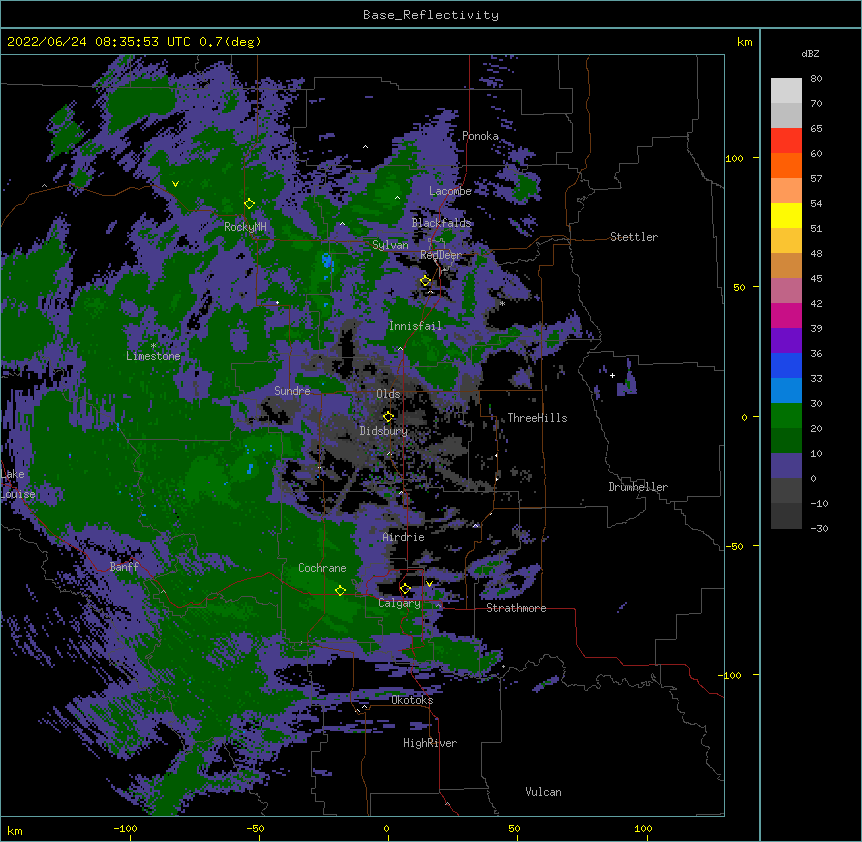This screenshot has height=842, width=862.
Task: Click the white asterisk above Limestone
Action: click(154, 346)
